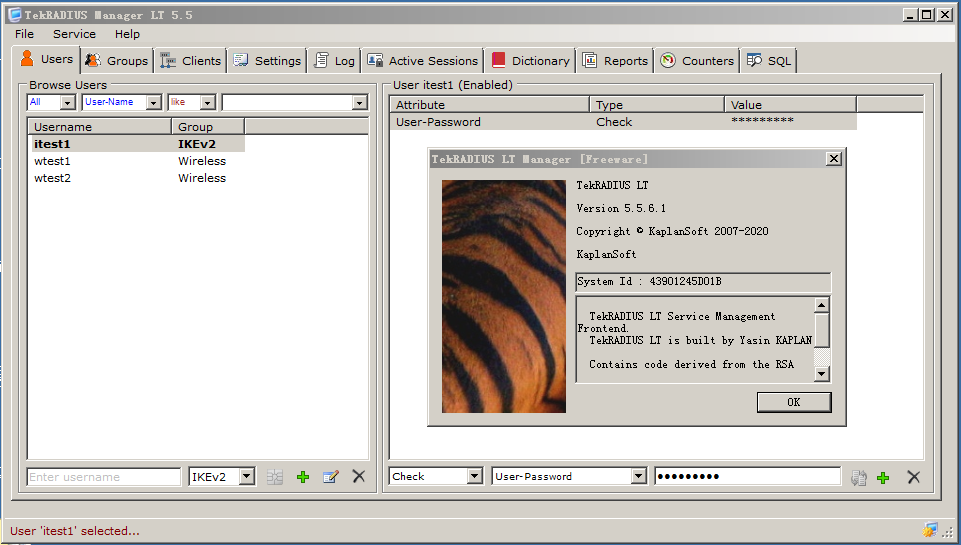Click the green plus add user icon
This screenshot has height=545, width=961.
click(x=303, y=477)
